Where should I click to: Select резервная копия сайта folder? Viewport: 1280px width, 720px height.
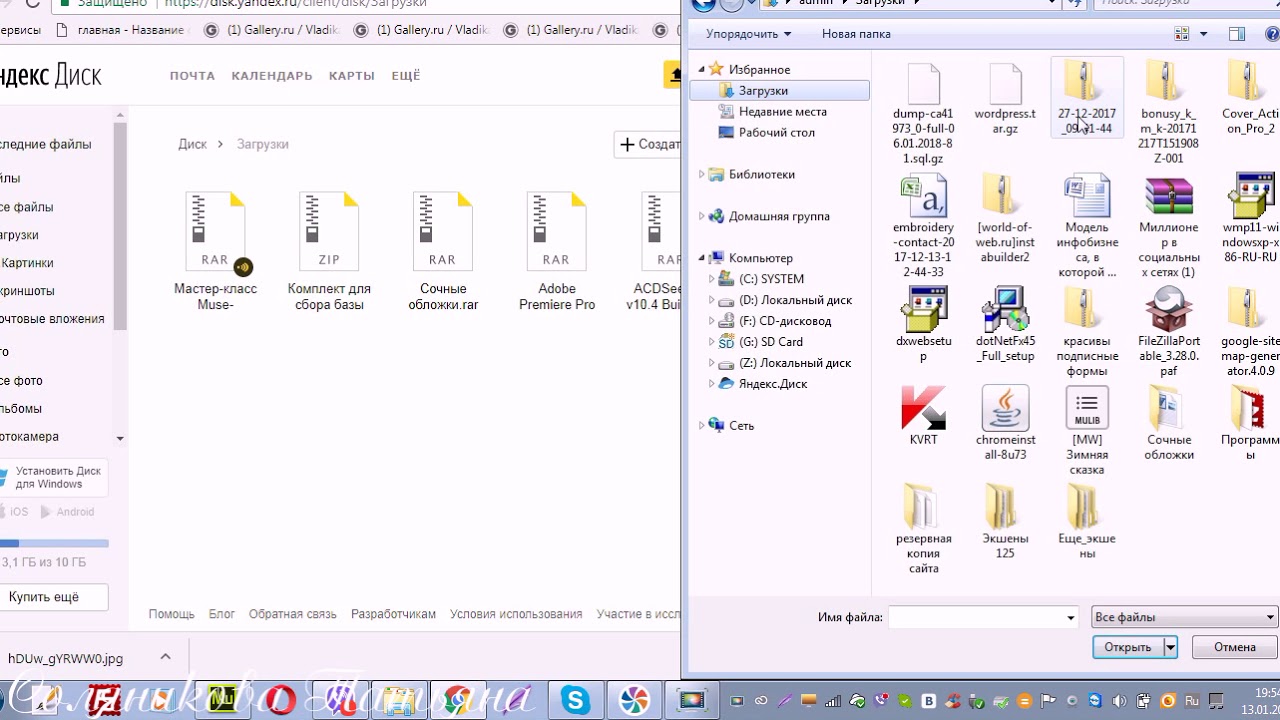tap(923, 530)
